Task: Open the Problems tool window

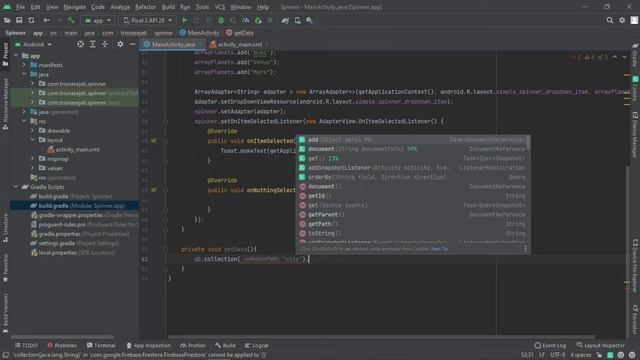Action: click(x=62, y=345)
